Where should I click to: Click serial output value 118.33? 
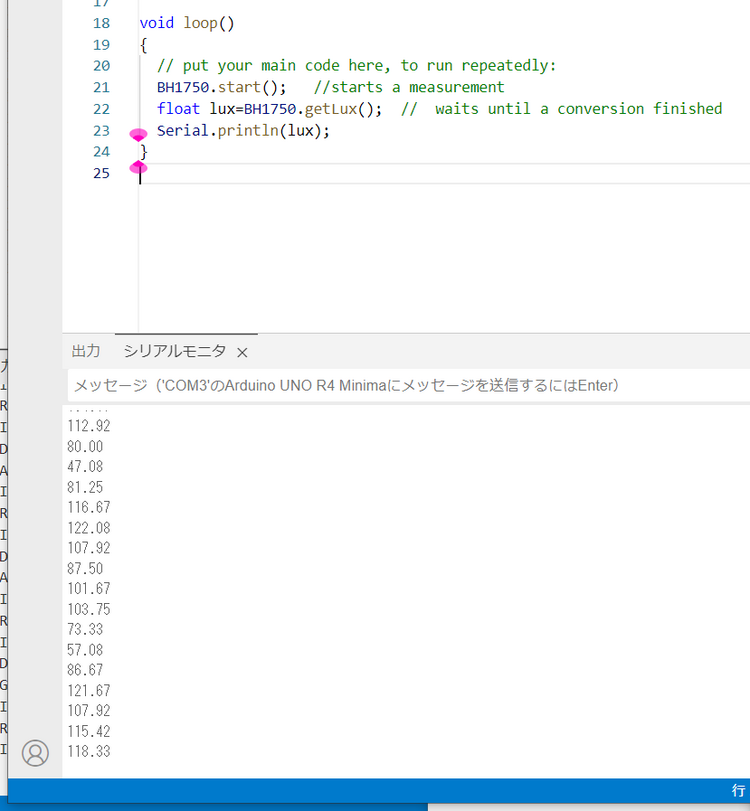89,751
